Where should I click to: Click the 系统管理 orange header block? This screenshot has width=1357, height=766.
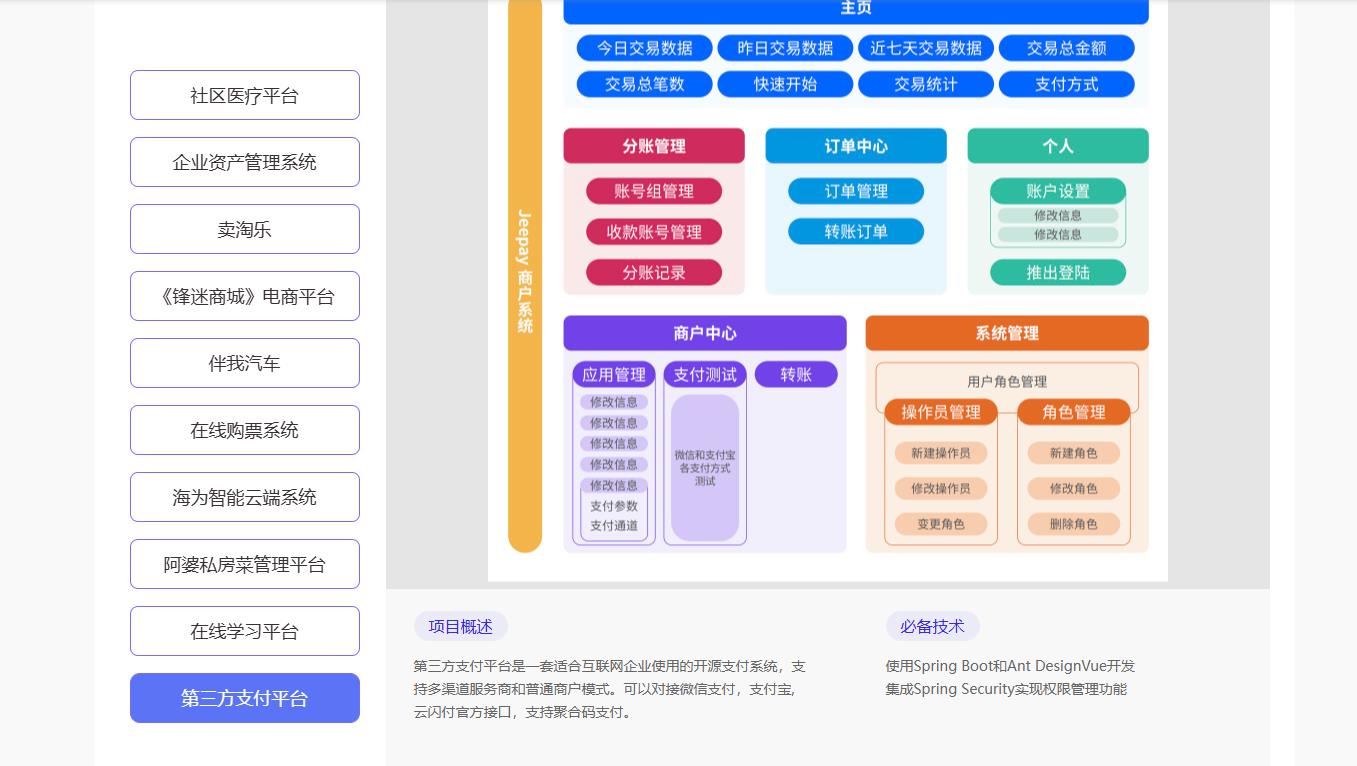click(x=1006, y=333)
